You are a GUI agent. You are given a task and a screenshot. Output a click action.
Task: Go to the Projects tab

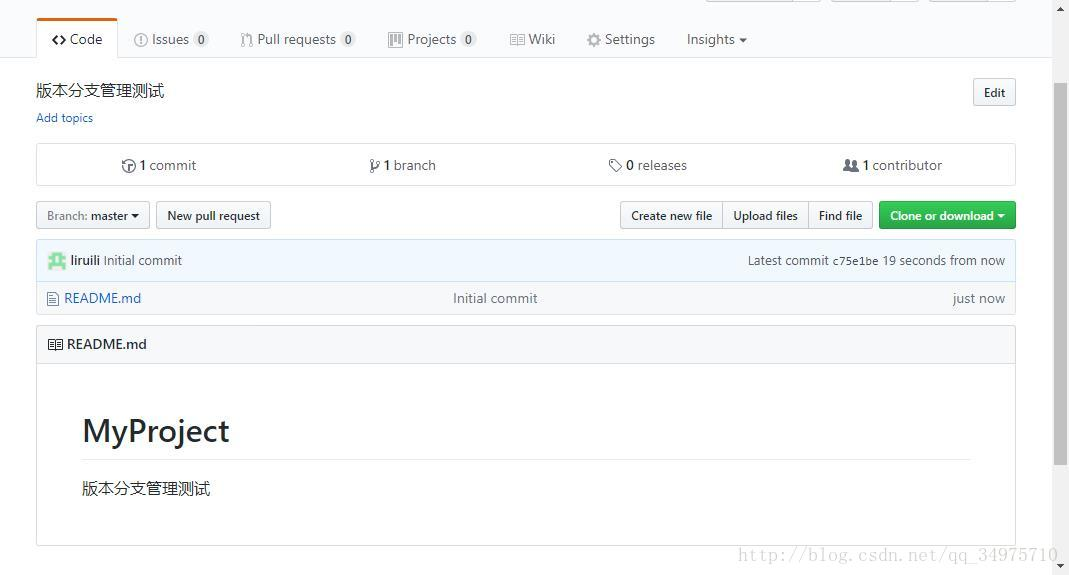coord(431,40)
